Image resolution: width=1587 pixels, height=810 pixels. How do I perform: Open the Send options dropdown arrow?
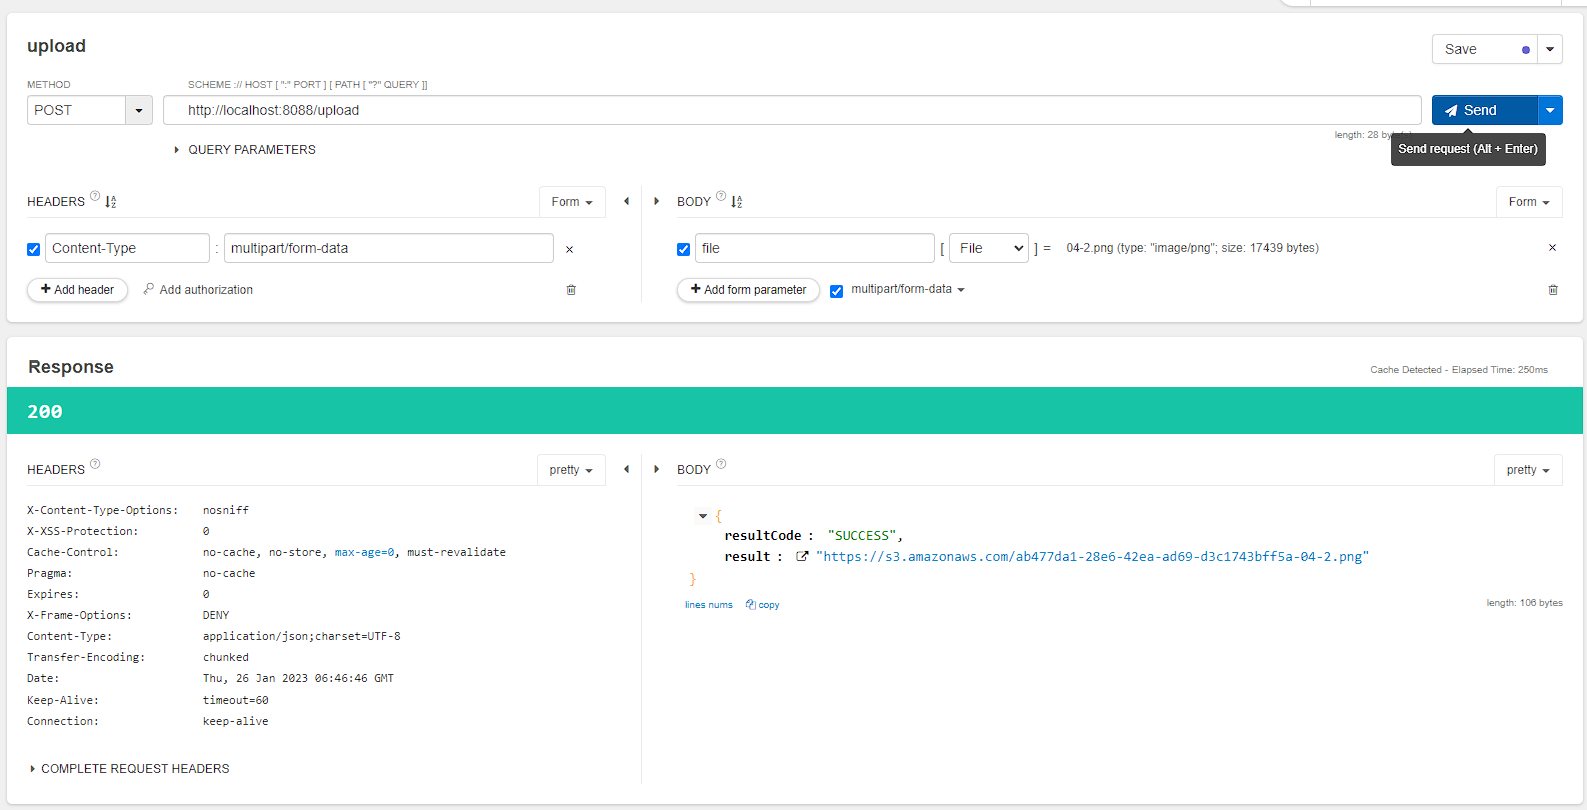pyautogui.click(x=1549, y=110)
